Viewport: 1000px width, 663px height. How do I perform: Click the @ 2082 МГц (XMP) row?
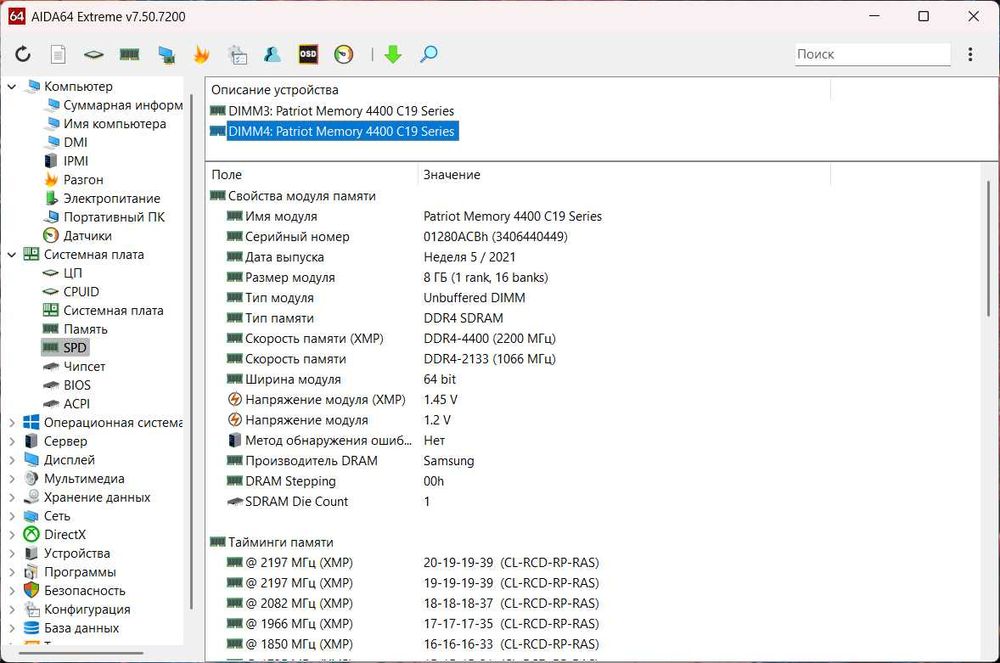pyautogui.click(x=413, y=604)
